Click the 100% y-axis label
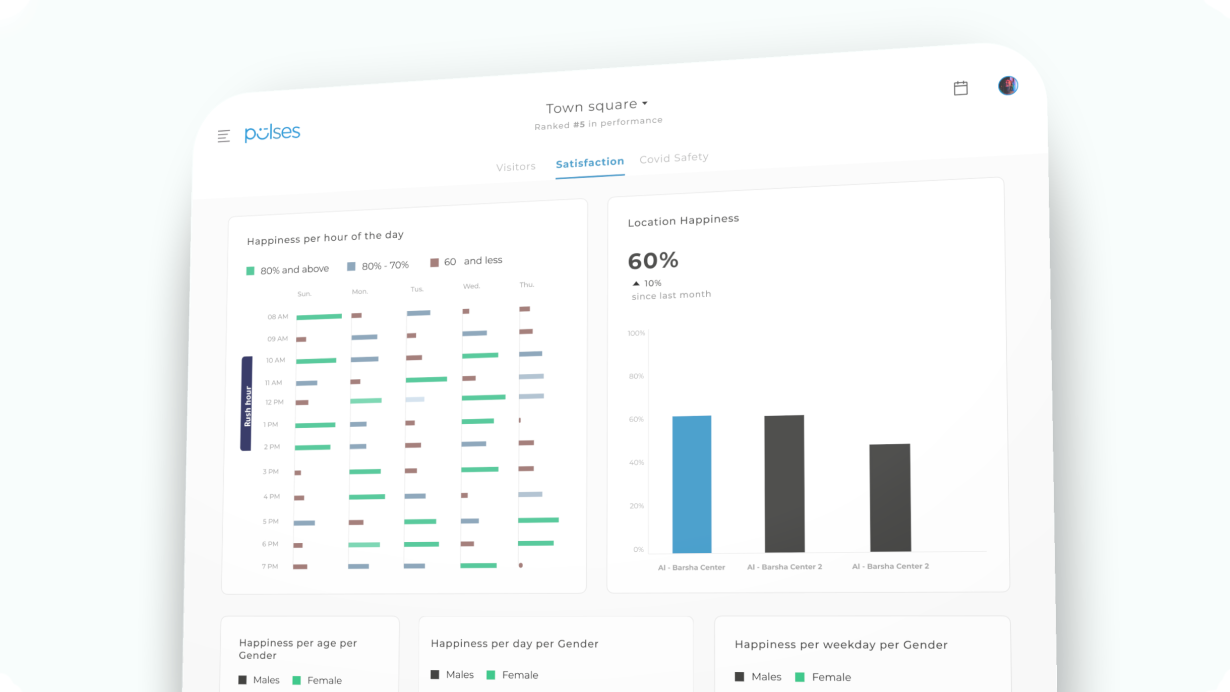 tap(636, 333)
